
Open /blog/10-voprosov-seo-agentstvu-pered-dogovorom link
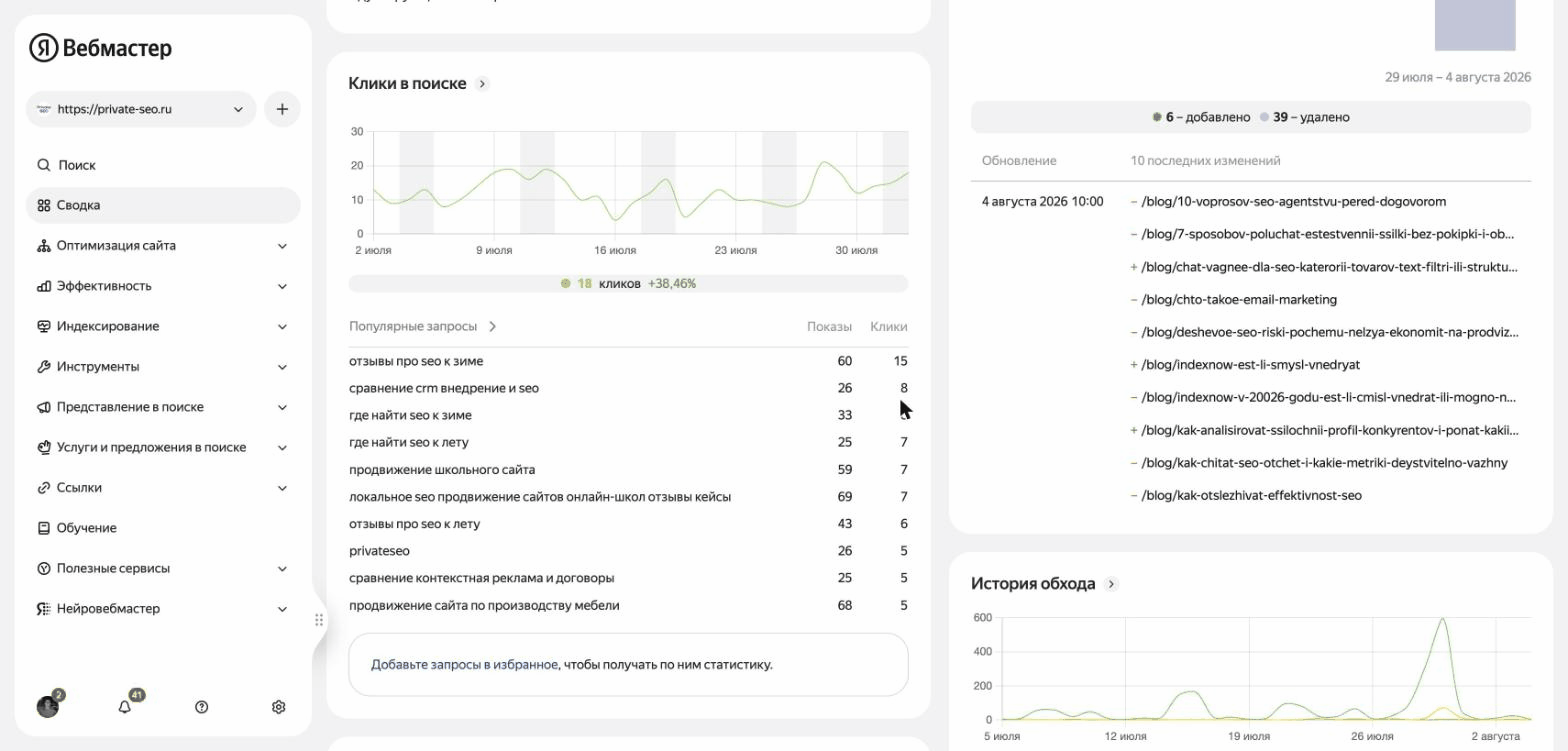tap(1294, 202)
